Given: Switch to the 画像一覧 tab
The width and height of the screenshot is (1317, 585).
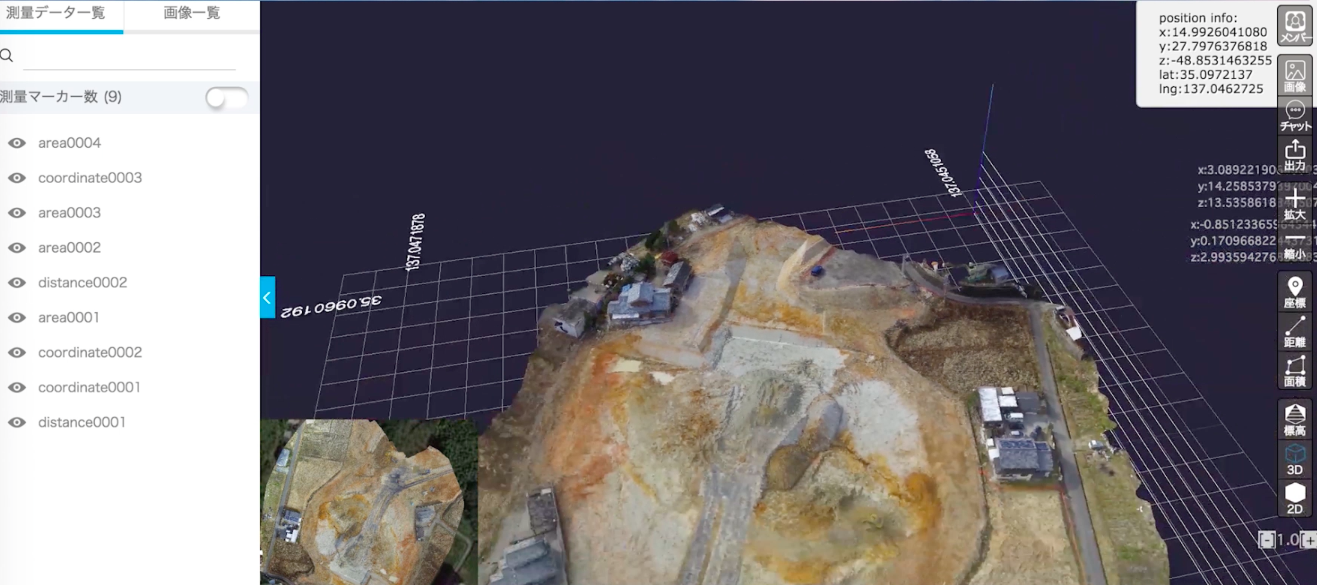Looking at the screenshot, I should tap(192, 14).
